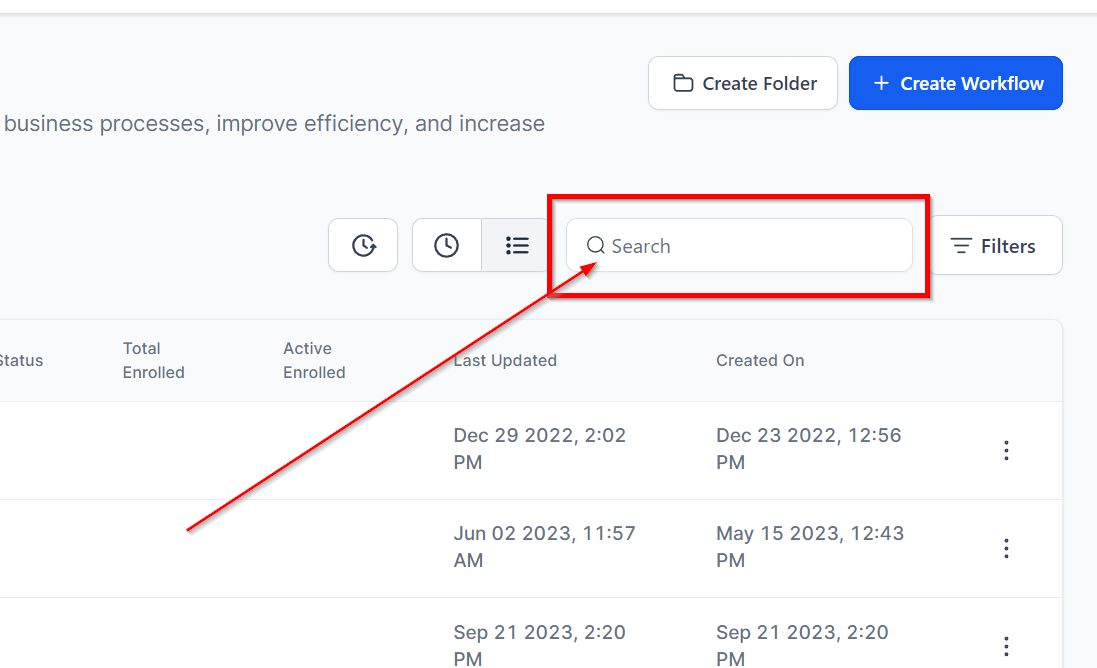Click the filter lines icon beside Filters
This screenshot has height=668, width=1097.
961,246
